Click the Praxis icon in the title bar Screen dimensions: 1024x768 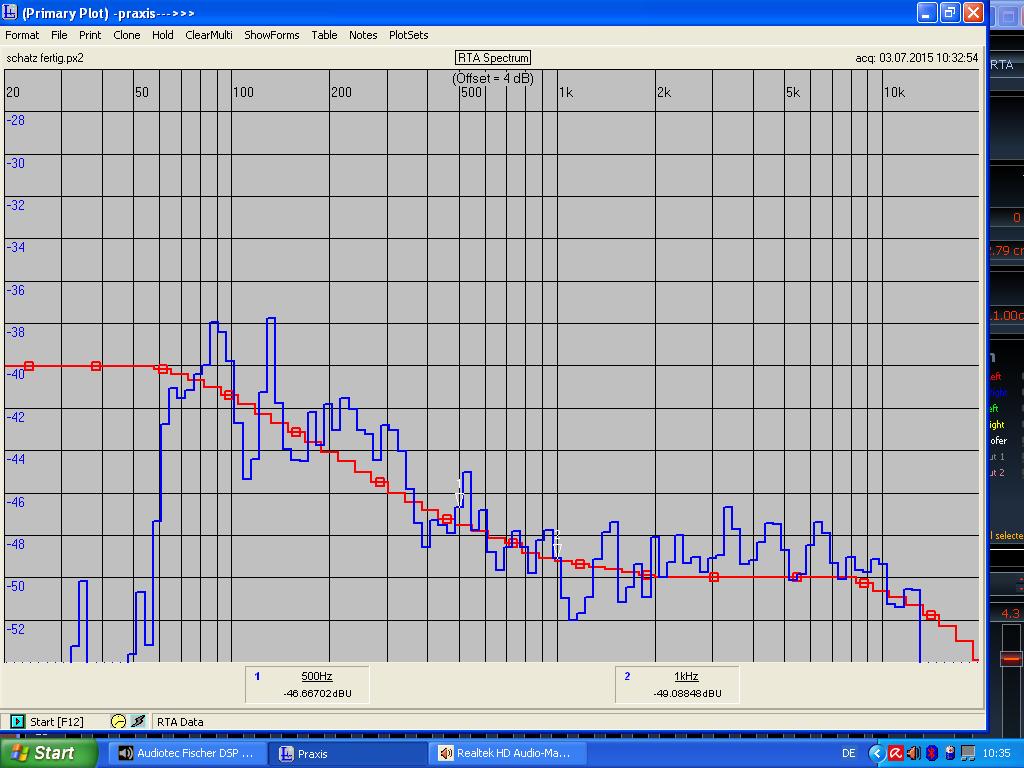(x=10, y=13)
